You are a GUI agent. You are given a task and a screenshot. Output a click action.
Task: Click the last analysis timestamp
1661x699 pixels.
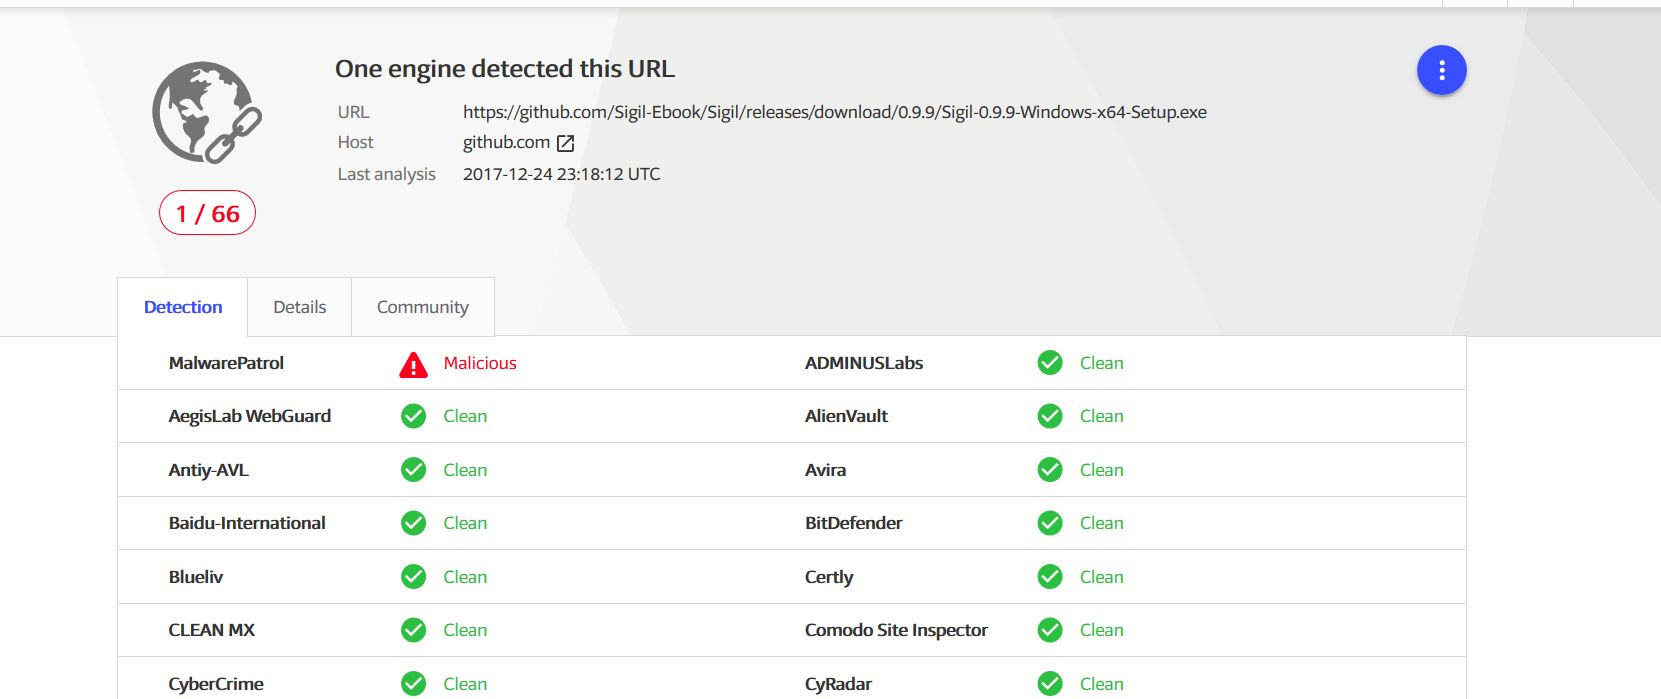click(561, 174)
